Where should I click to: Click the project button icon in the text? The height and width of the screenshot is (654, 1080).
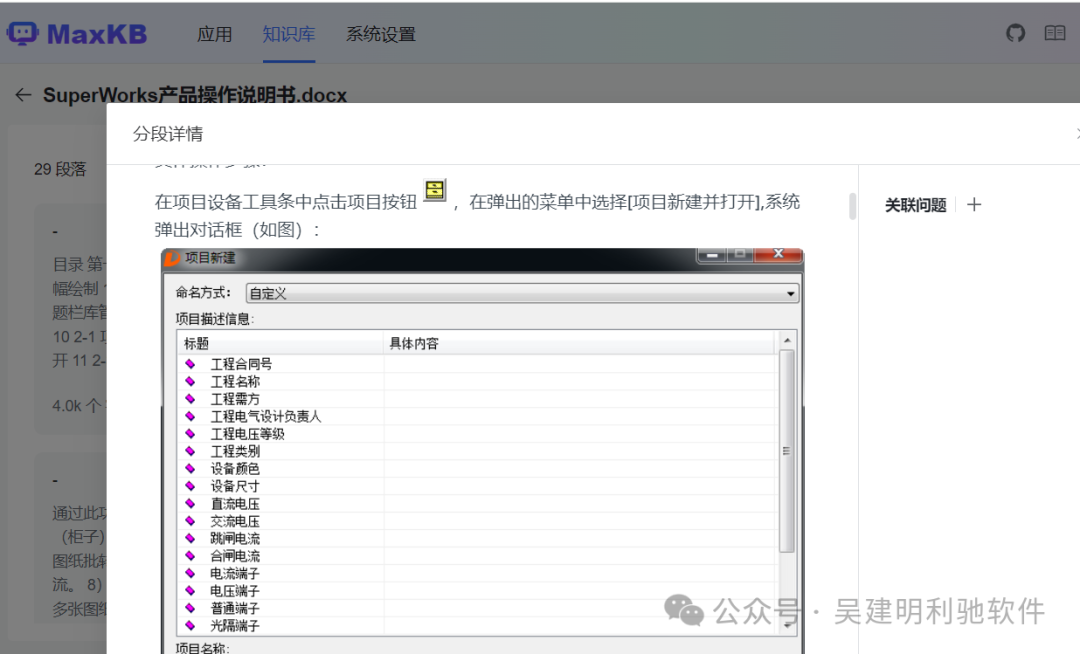[x=435, y=190]
